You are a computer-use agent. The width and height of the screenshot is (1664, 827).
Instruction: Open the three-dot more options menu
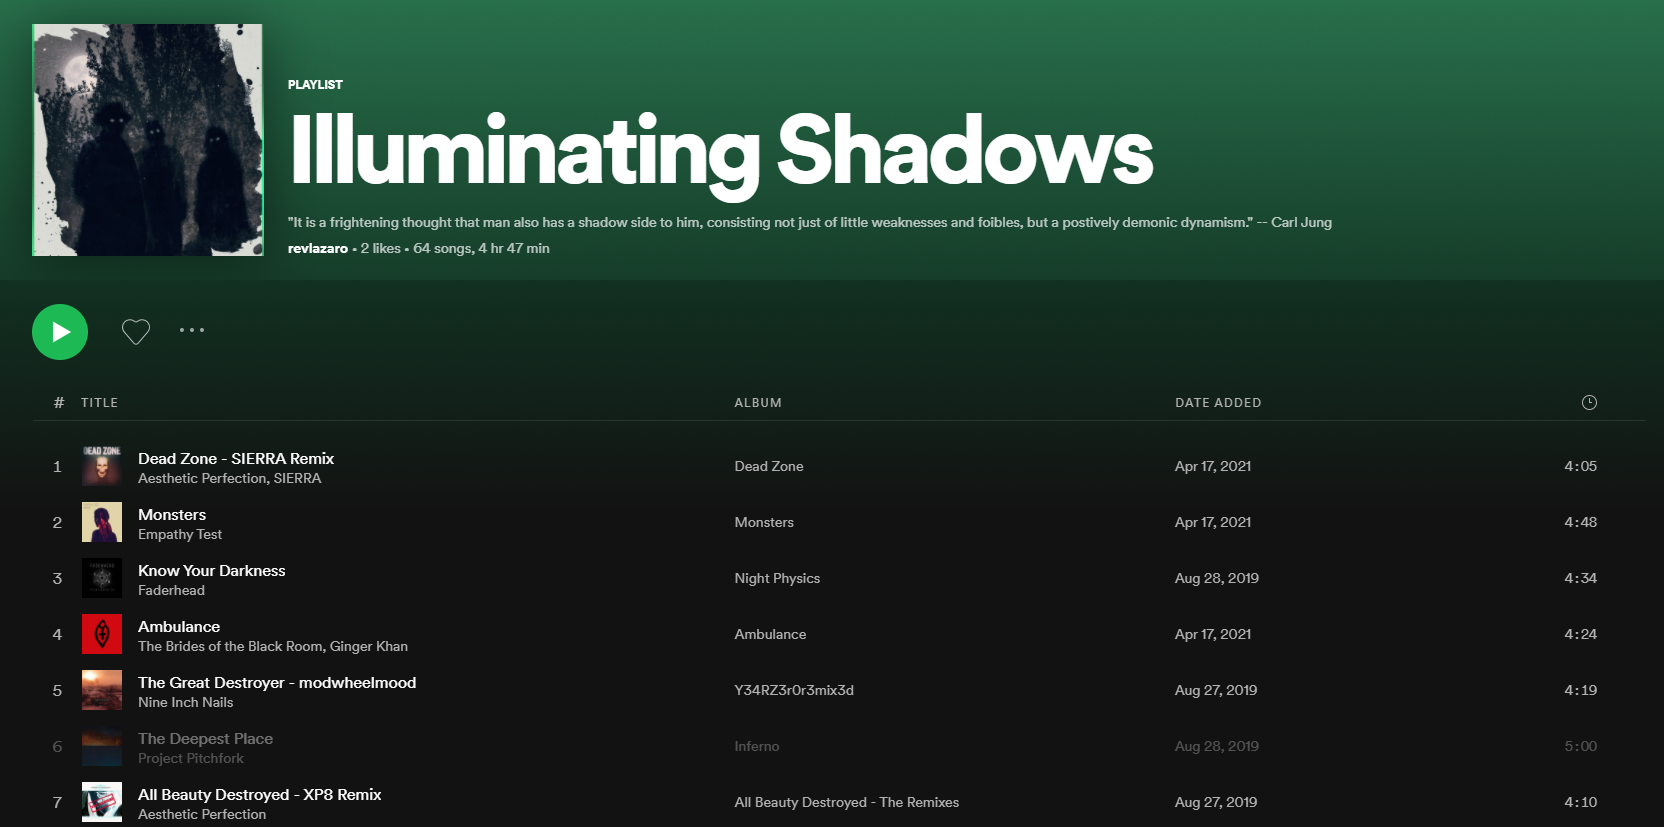click(192, 330)
